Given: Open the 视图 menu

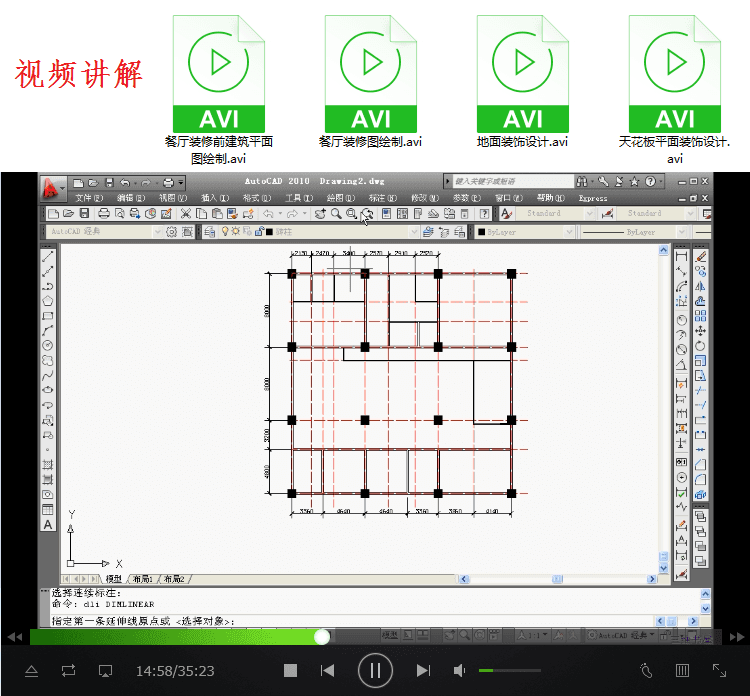Looking at the screenshot, I should 173,198.
